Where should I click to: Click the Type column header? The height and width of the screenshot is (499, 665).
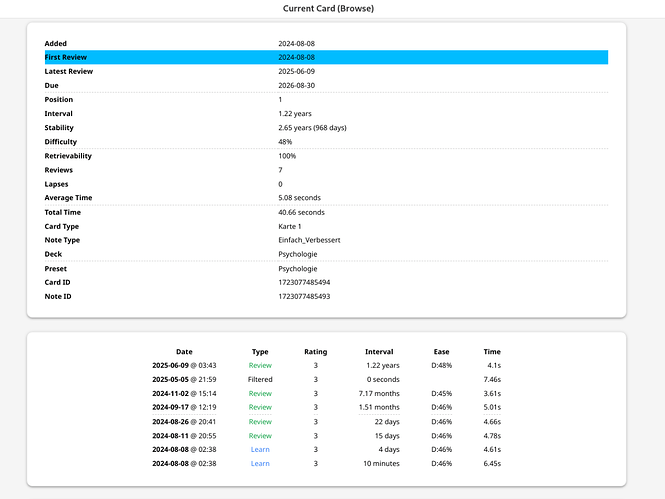(x=260, y=352)
